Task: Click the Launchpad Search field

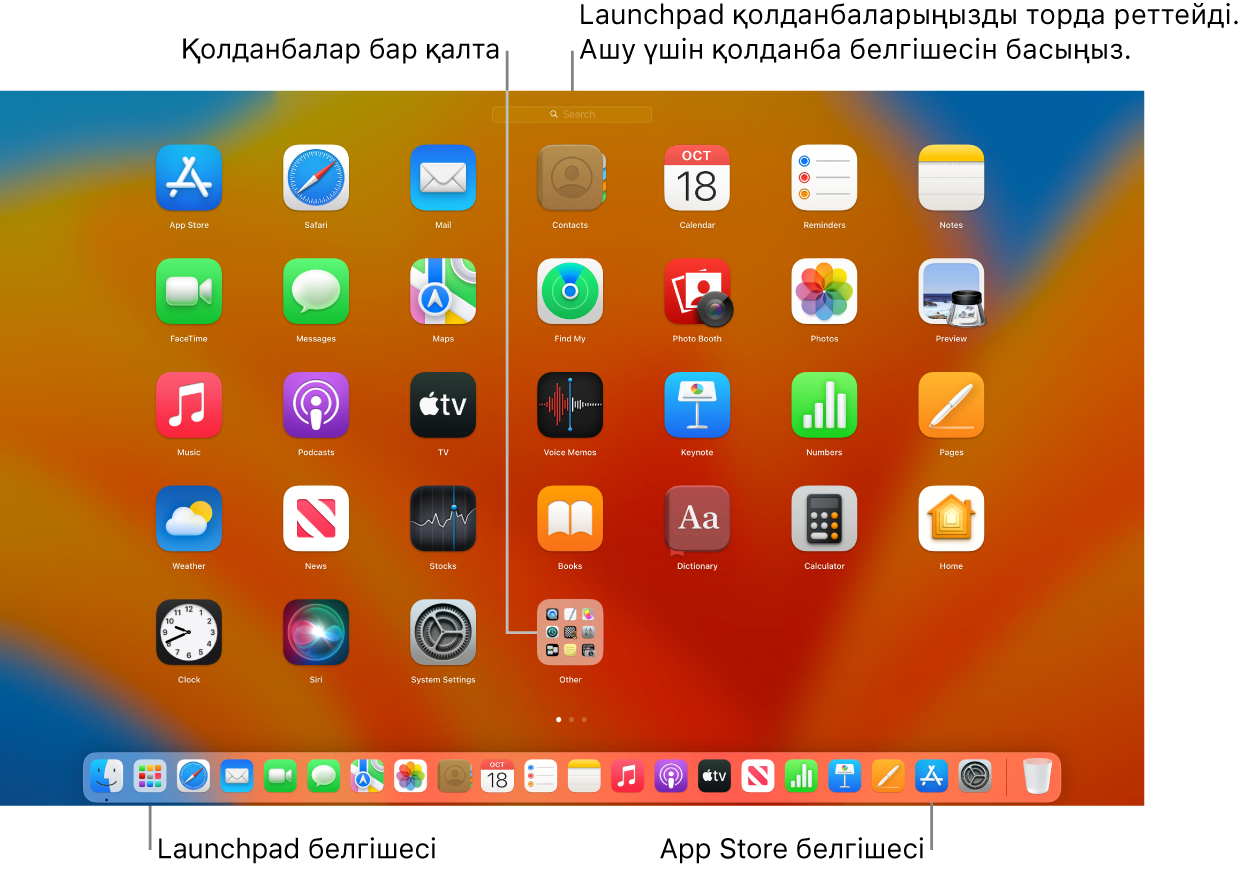Action: pyautogui.click(x=572, y=115)
